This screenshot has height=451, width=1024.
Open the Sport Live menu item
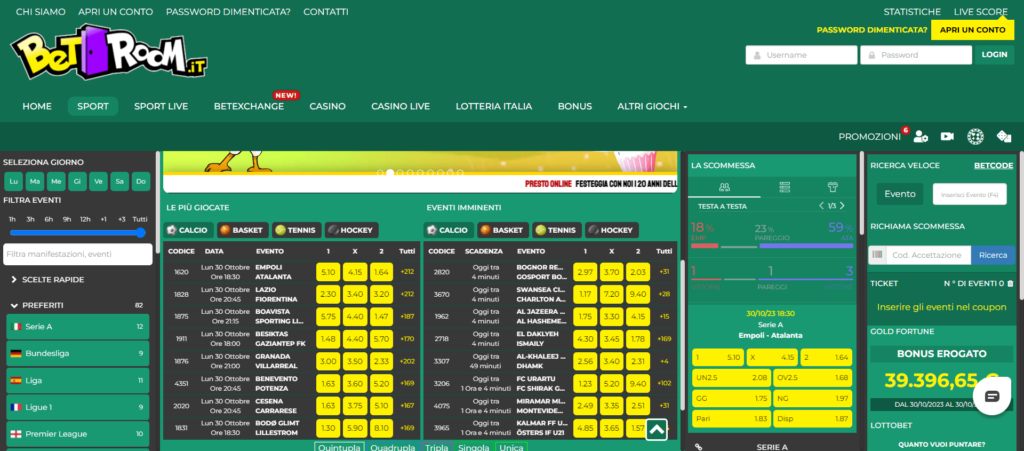(x=161, y=106)
